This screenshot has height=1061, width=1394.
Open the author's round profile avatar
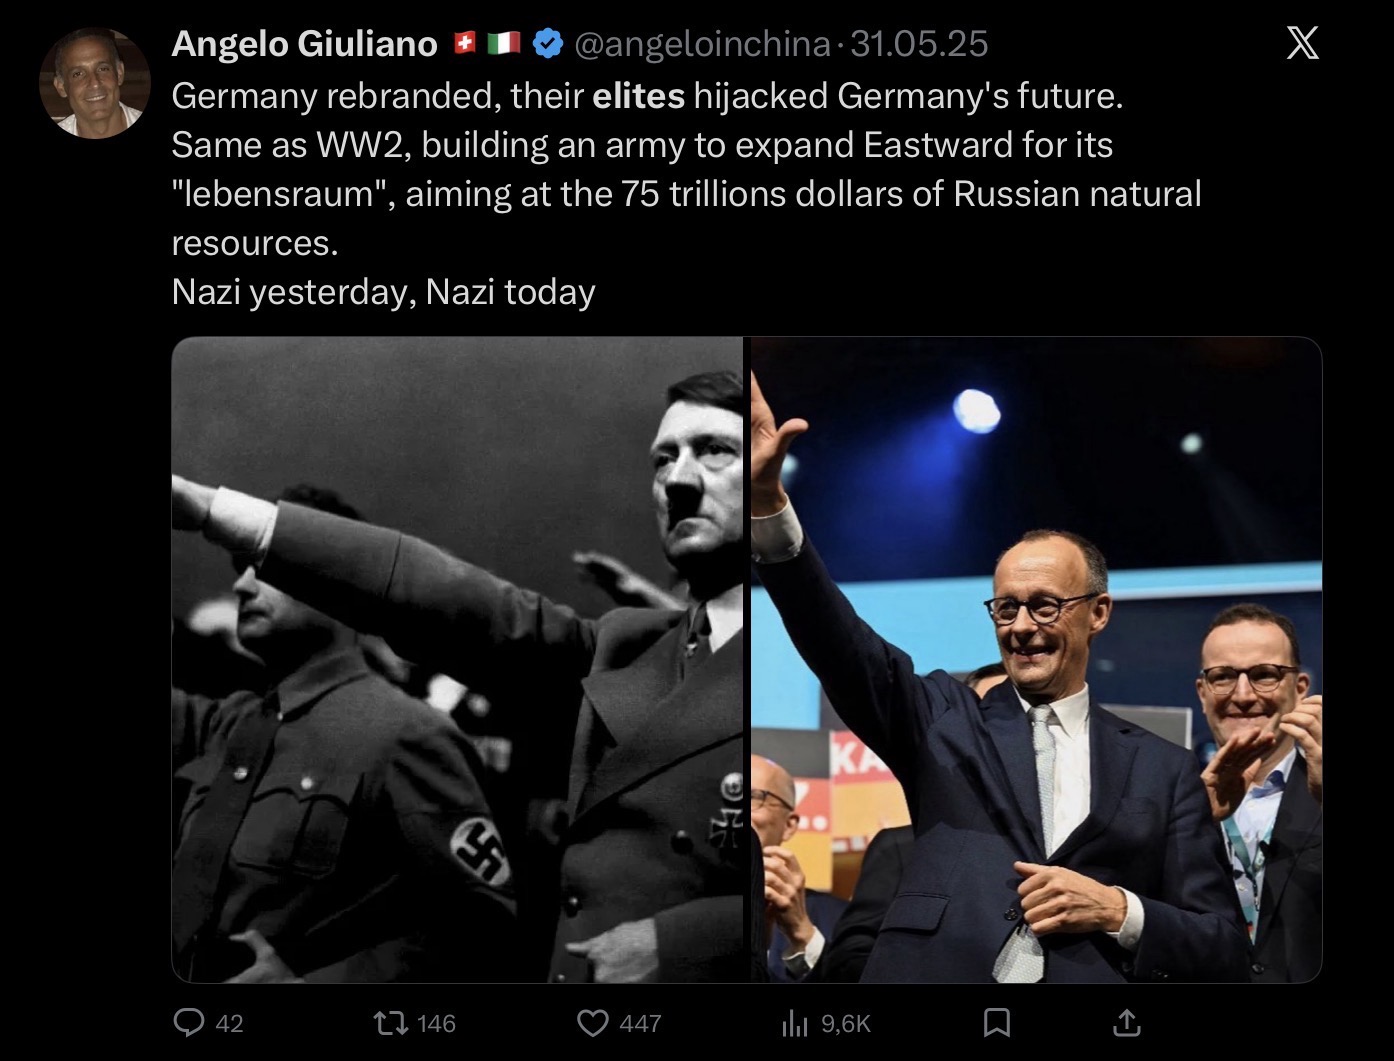point(95,83)
